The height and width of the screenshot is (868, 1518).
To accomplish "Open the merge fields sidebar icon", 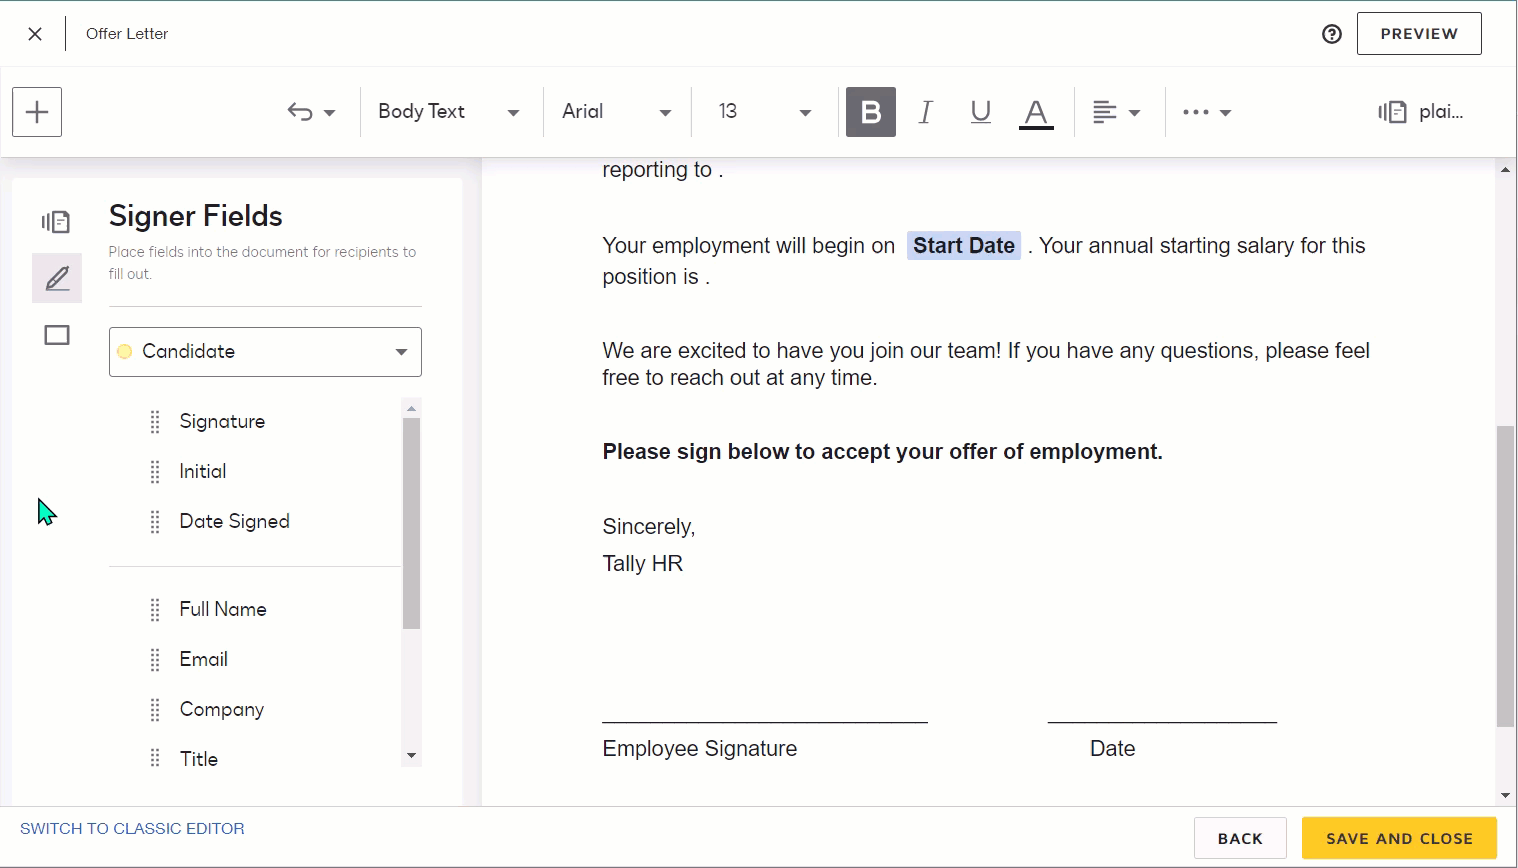I will [x=56, y=222].
